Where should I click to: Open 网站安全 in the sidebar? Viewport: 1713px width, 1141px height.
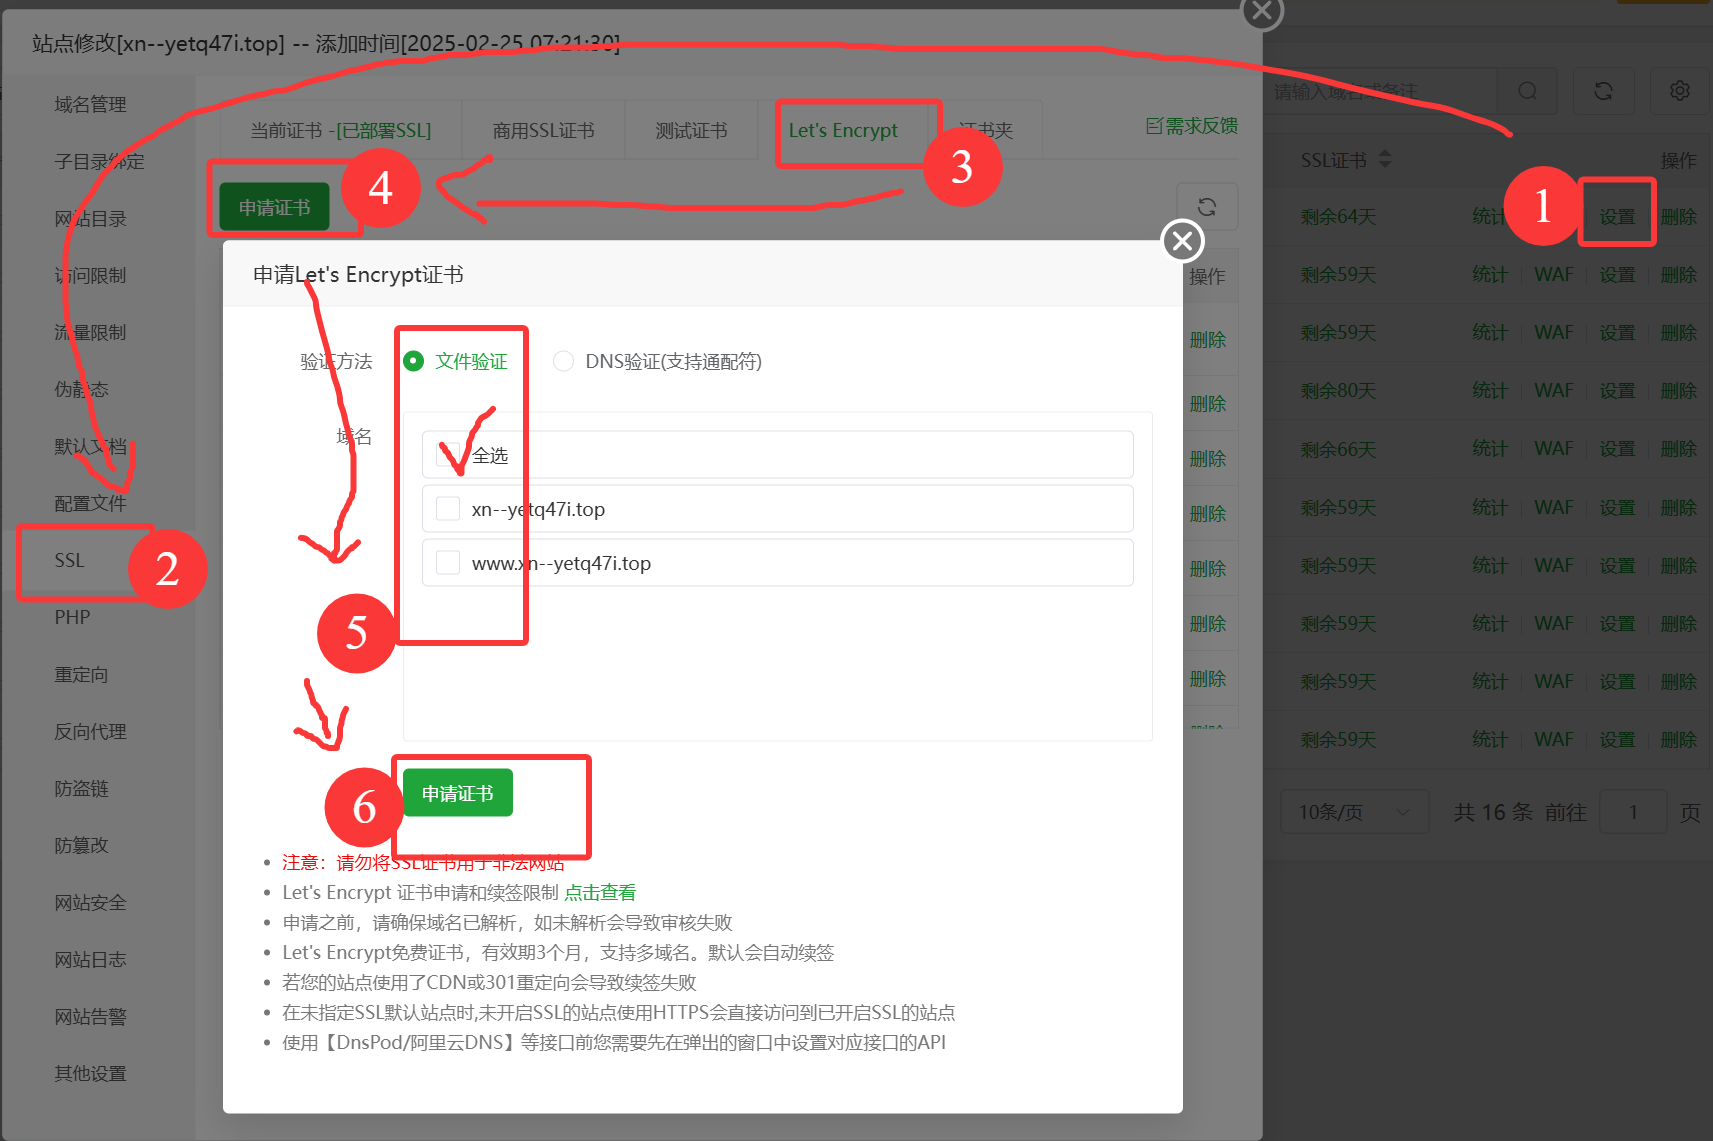tap(90, 902)
